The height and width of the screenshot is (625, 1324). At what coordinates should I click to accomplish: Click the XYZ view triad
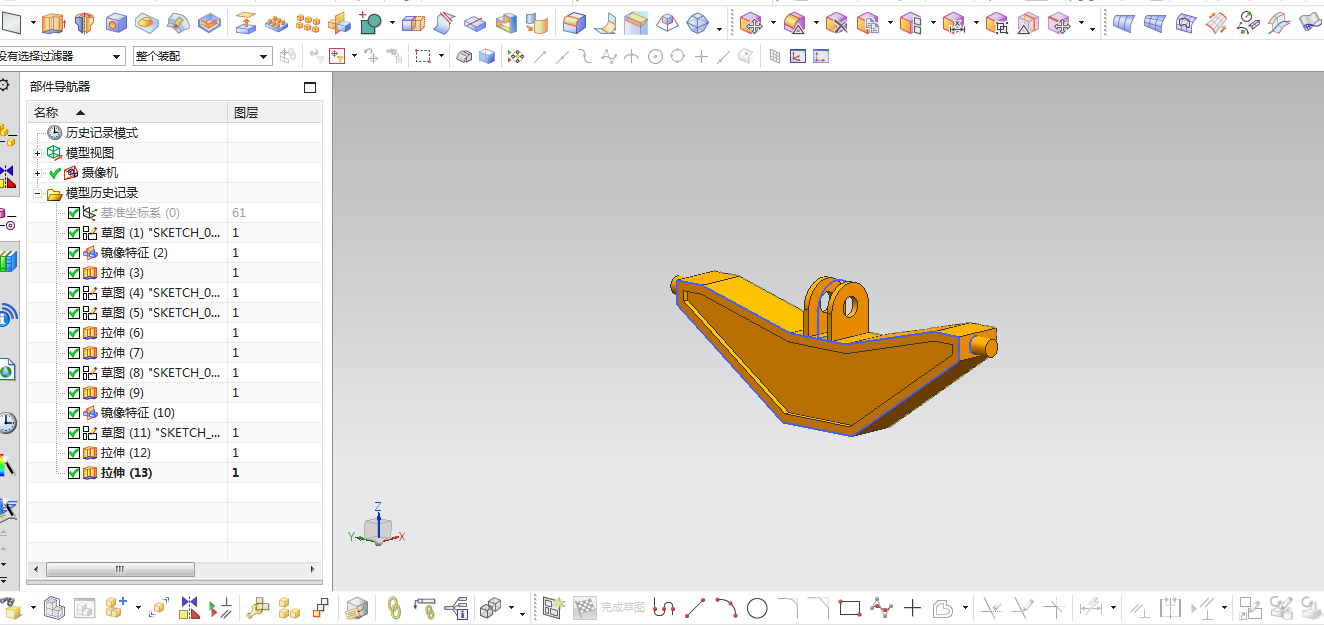(x=376, y=526)
